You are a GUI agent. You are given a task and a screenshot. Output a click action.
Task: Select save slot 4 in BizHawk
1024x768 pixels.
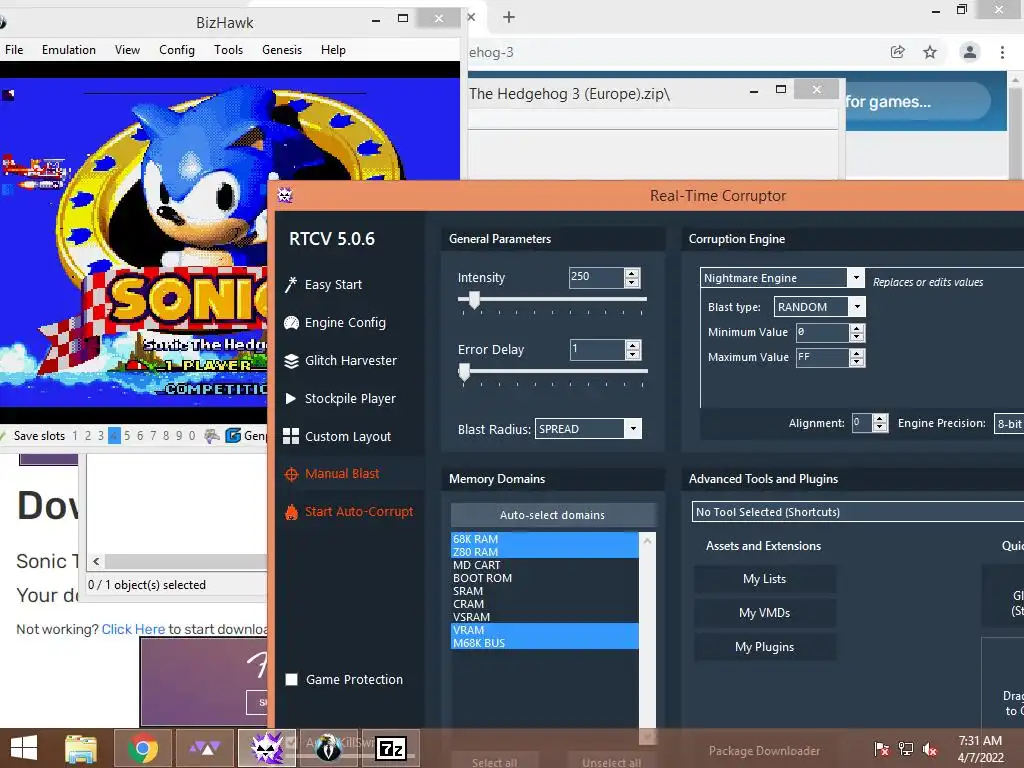click(x=114, y=436)
